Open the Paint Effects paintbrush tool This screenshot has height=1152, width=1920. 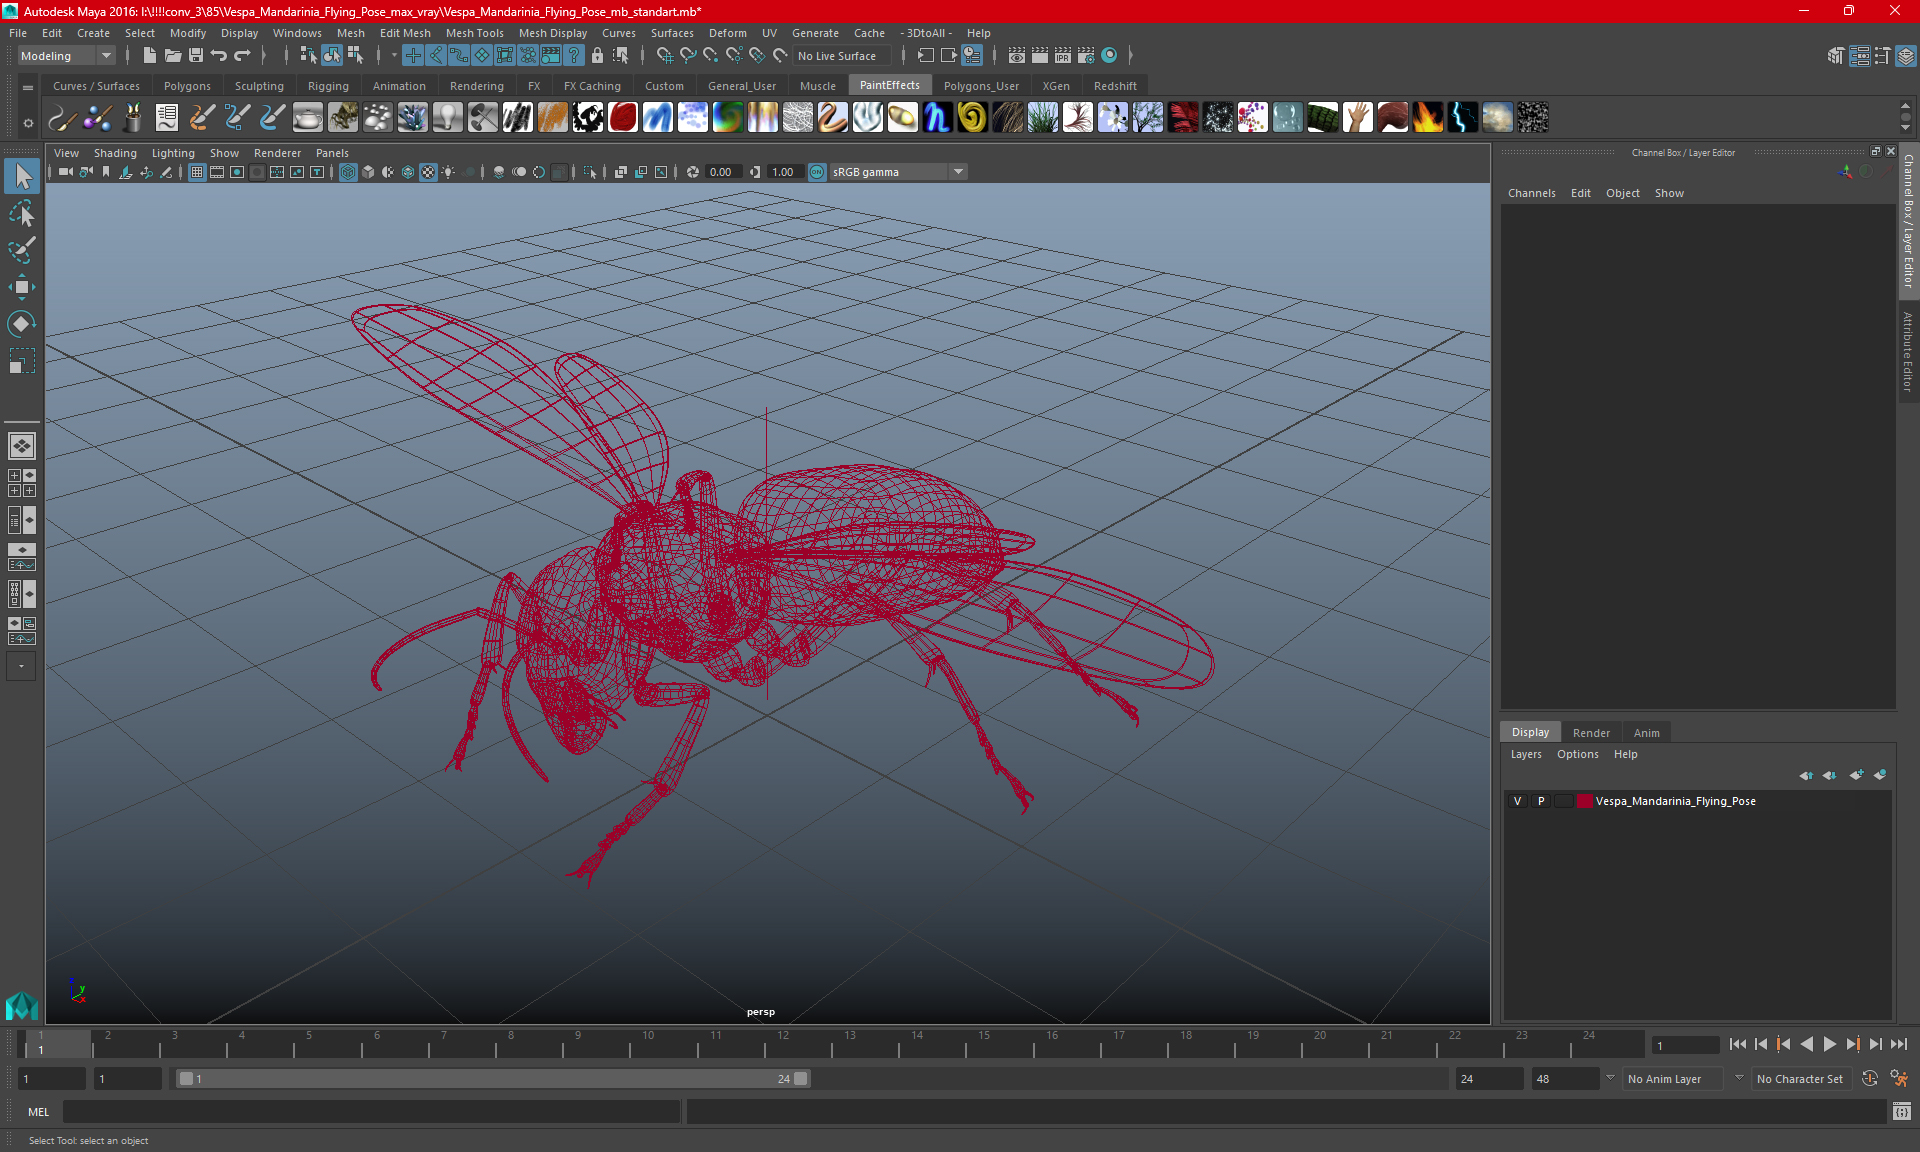(x=62, y=118)
